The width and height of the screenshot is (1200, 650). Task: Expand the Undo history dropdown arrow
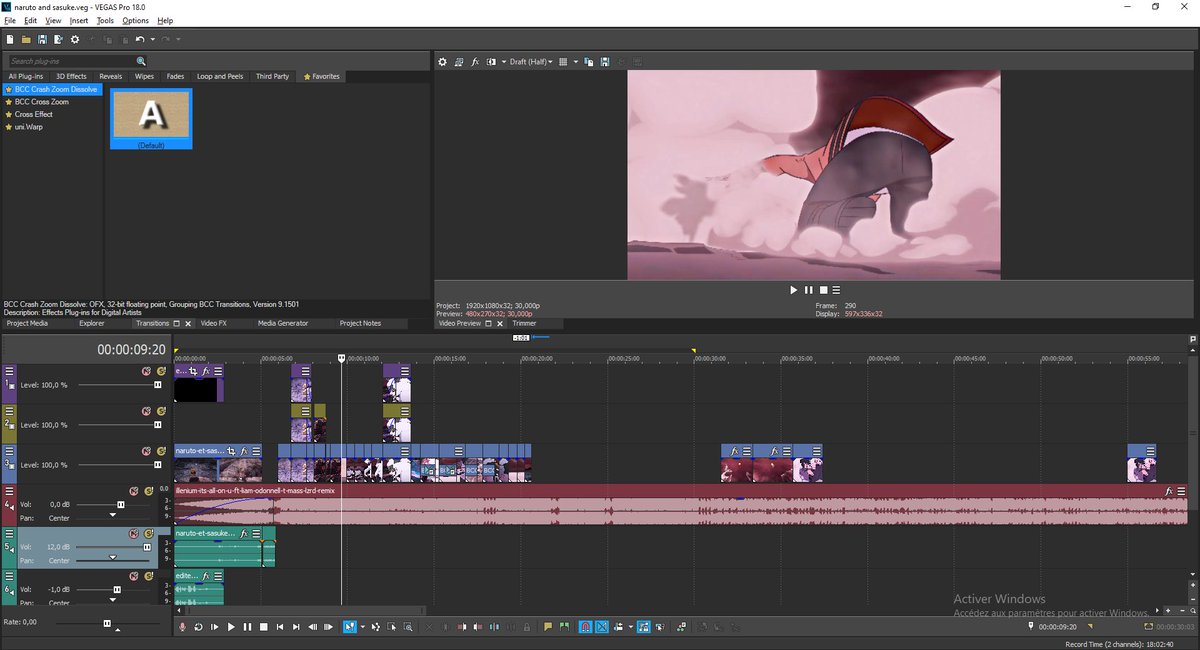tap(152, 40)
